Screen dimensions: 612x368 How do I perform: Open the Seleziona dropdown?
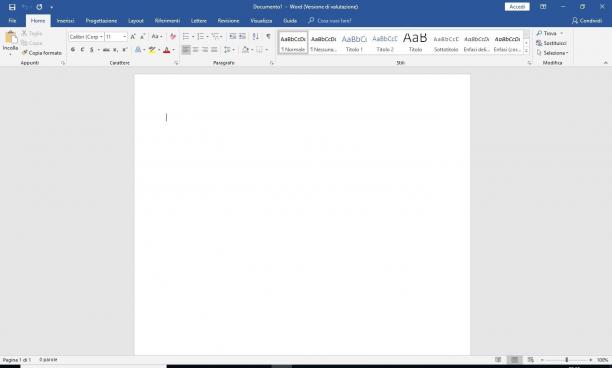coord(552,53)
